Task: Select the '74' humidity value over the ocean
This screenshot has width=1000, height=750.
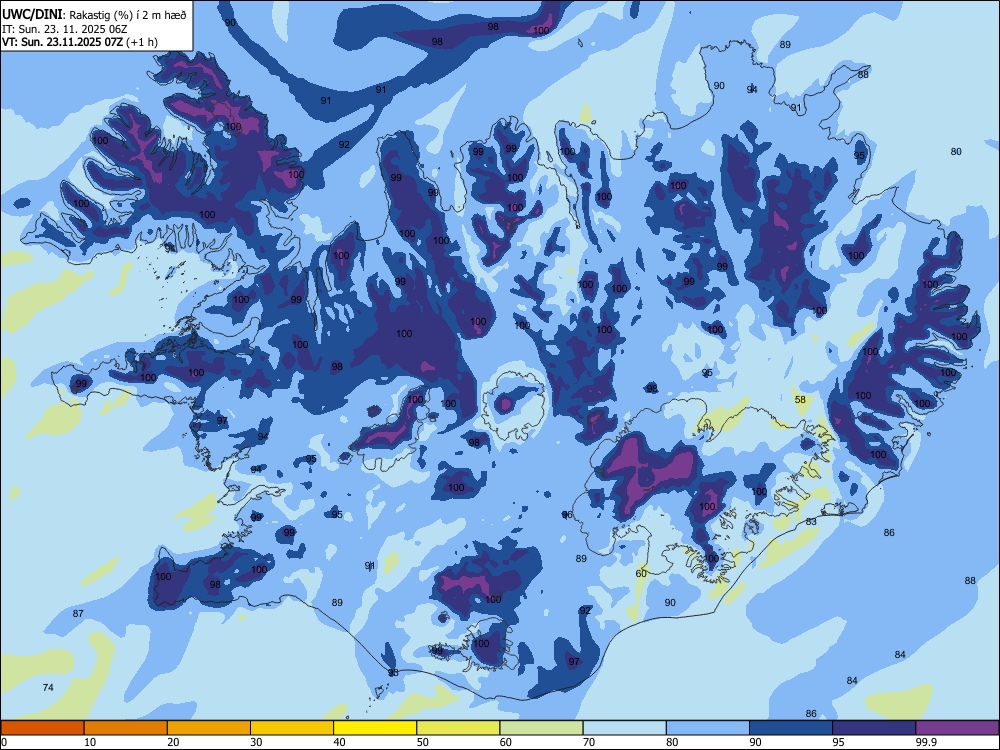Action: (x=48, y=688)
